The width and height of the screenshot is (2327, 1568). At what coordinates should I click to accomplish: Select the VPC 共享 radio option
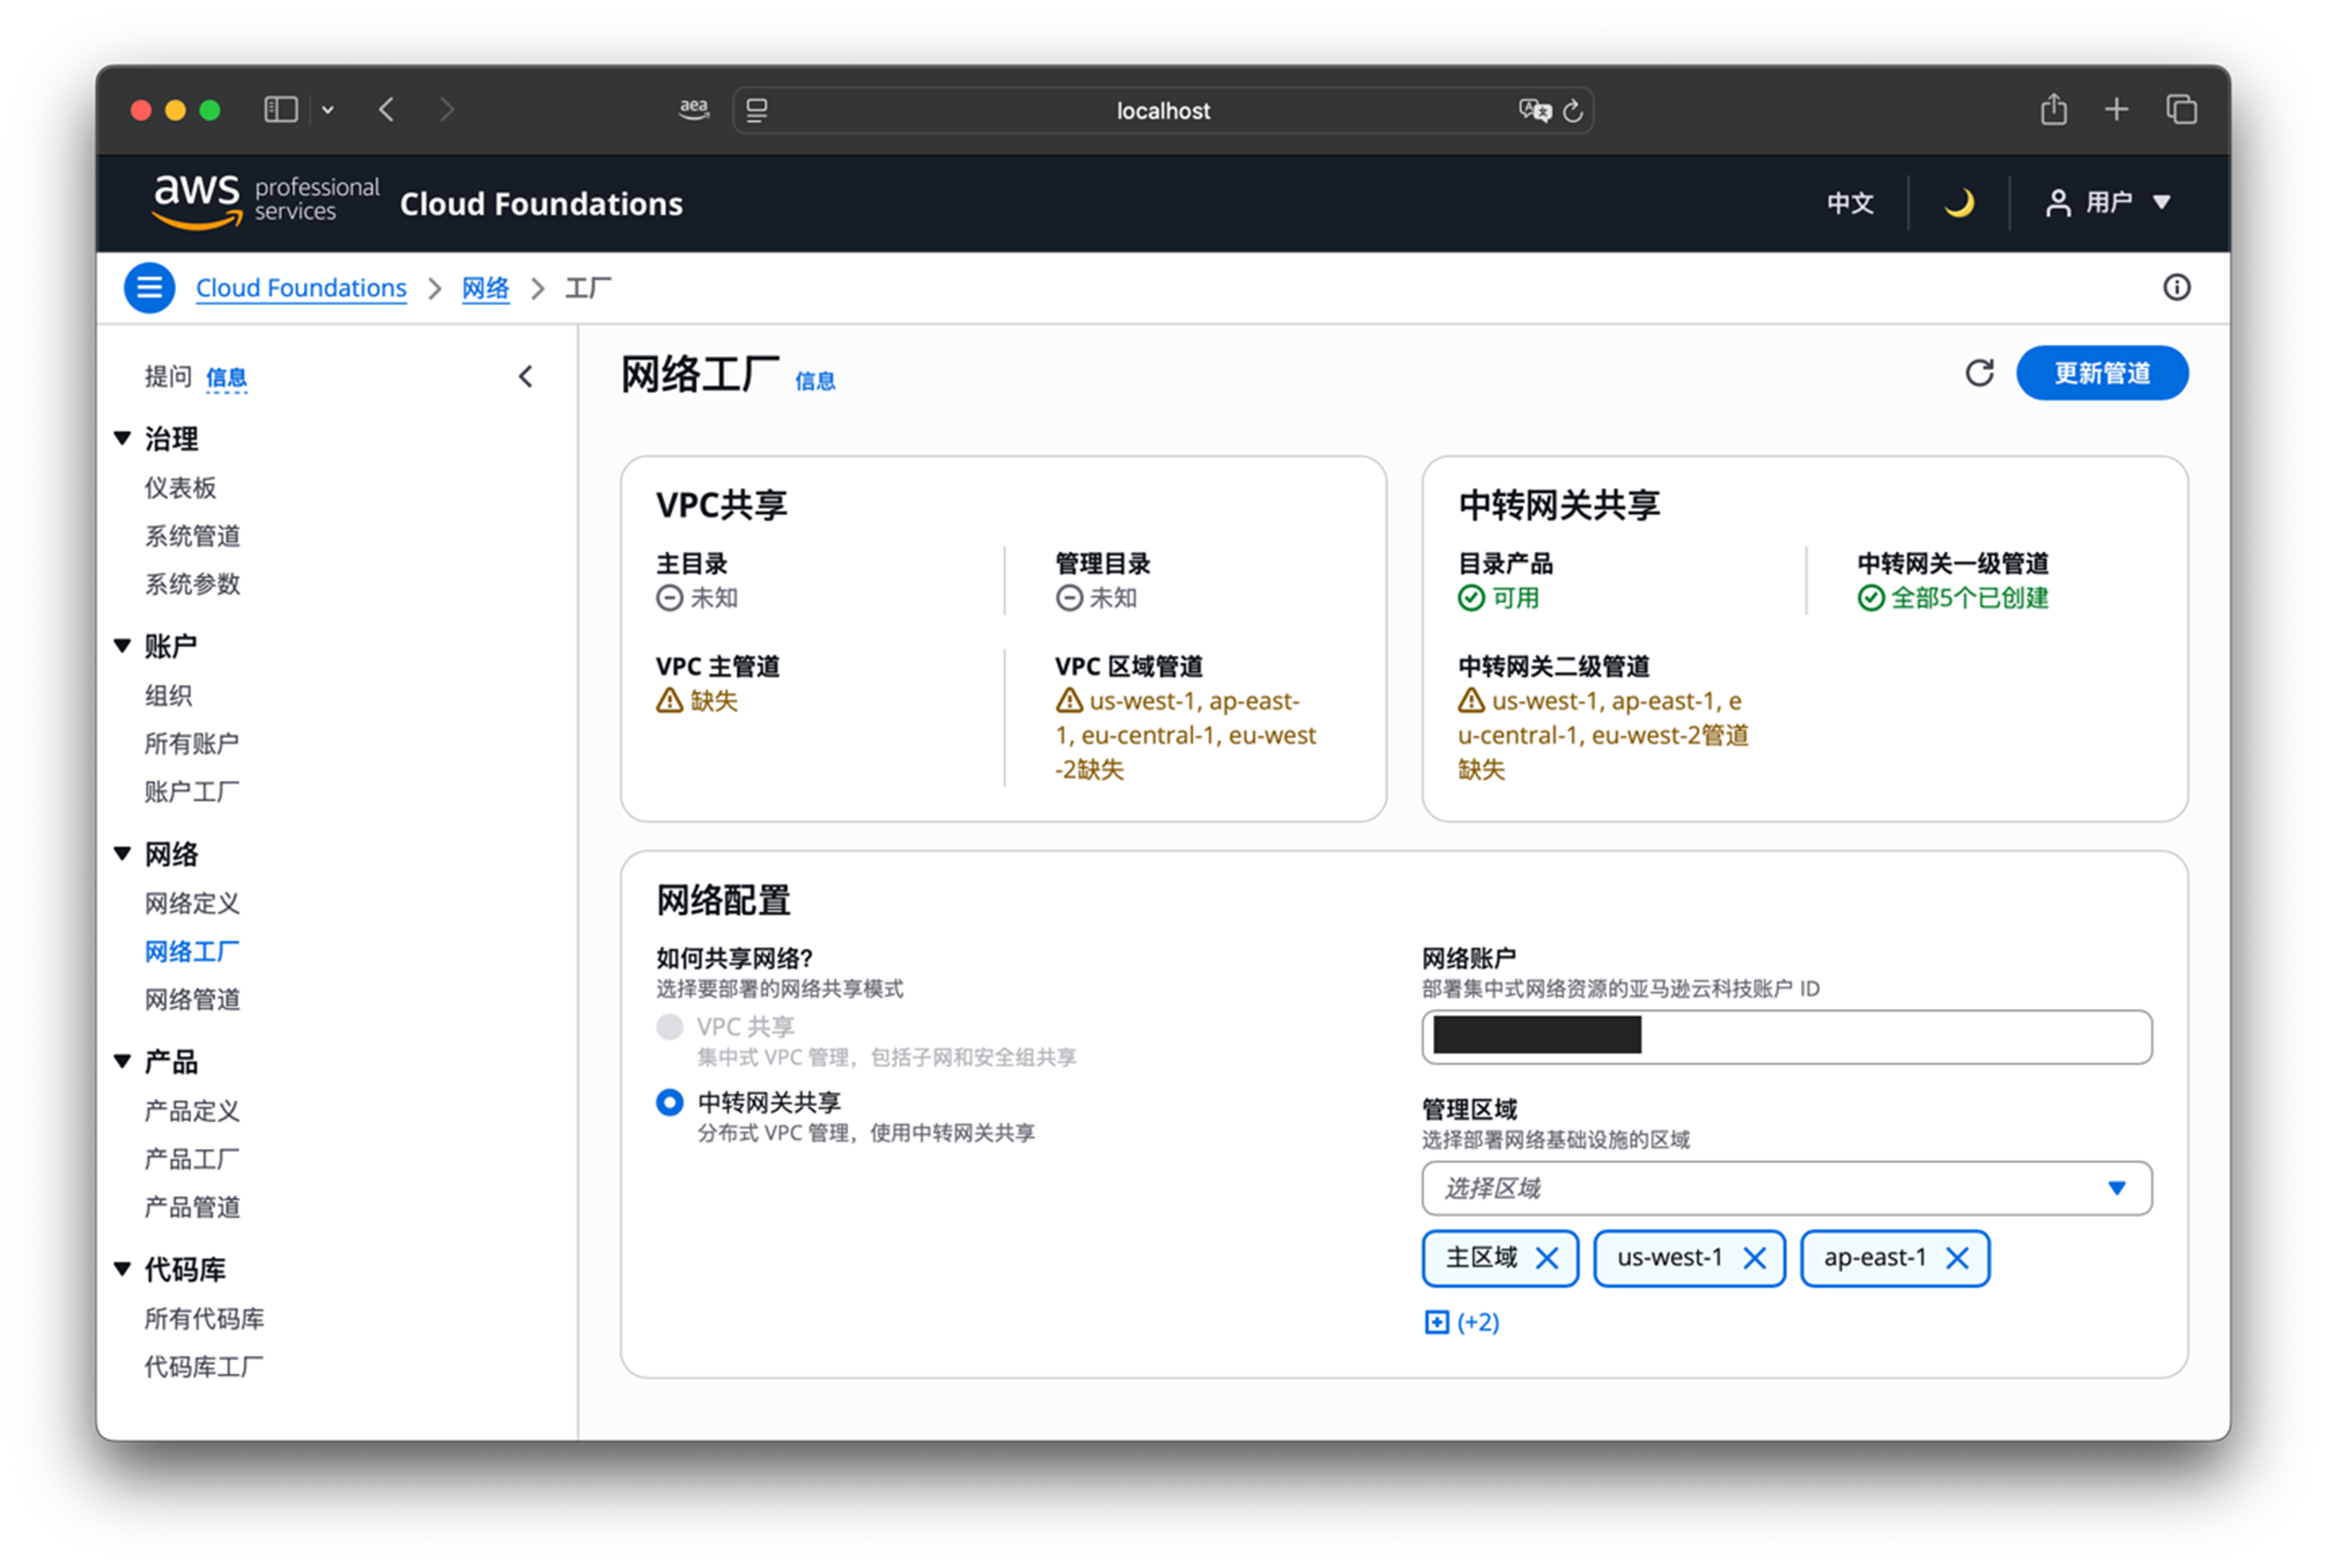click(669, 1027)
